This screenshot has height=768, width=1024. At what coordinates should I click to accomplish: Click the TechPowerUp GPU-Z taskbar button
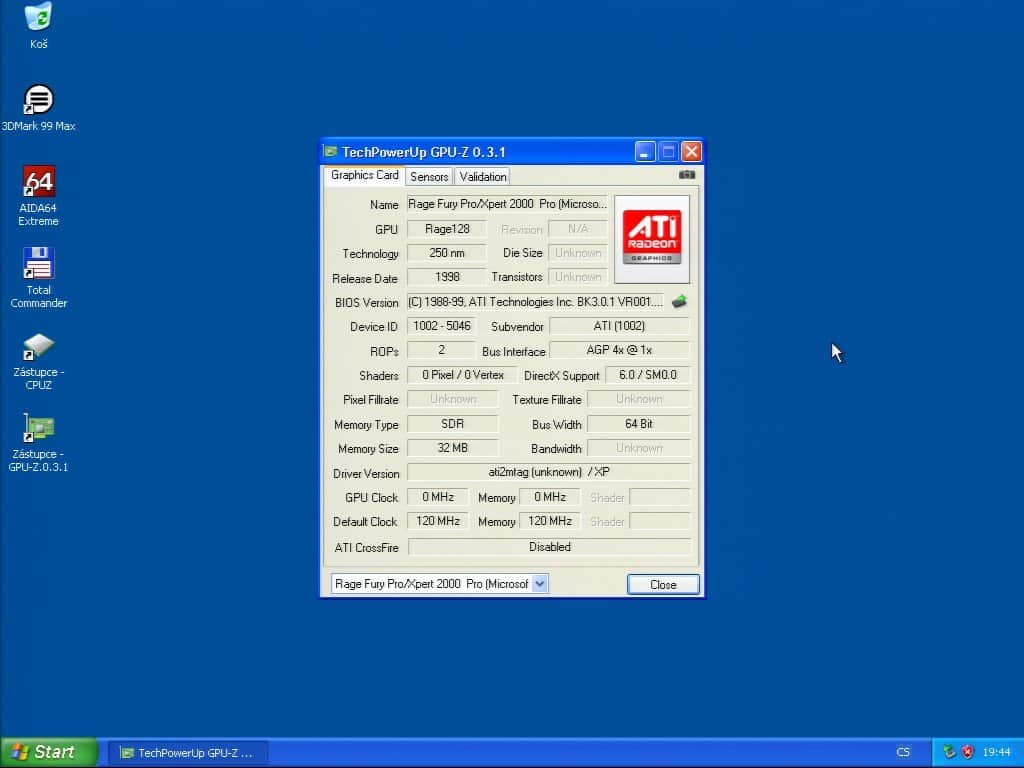coord(188,753)
